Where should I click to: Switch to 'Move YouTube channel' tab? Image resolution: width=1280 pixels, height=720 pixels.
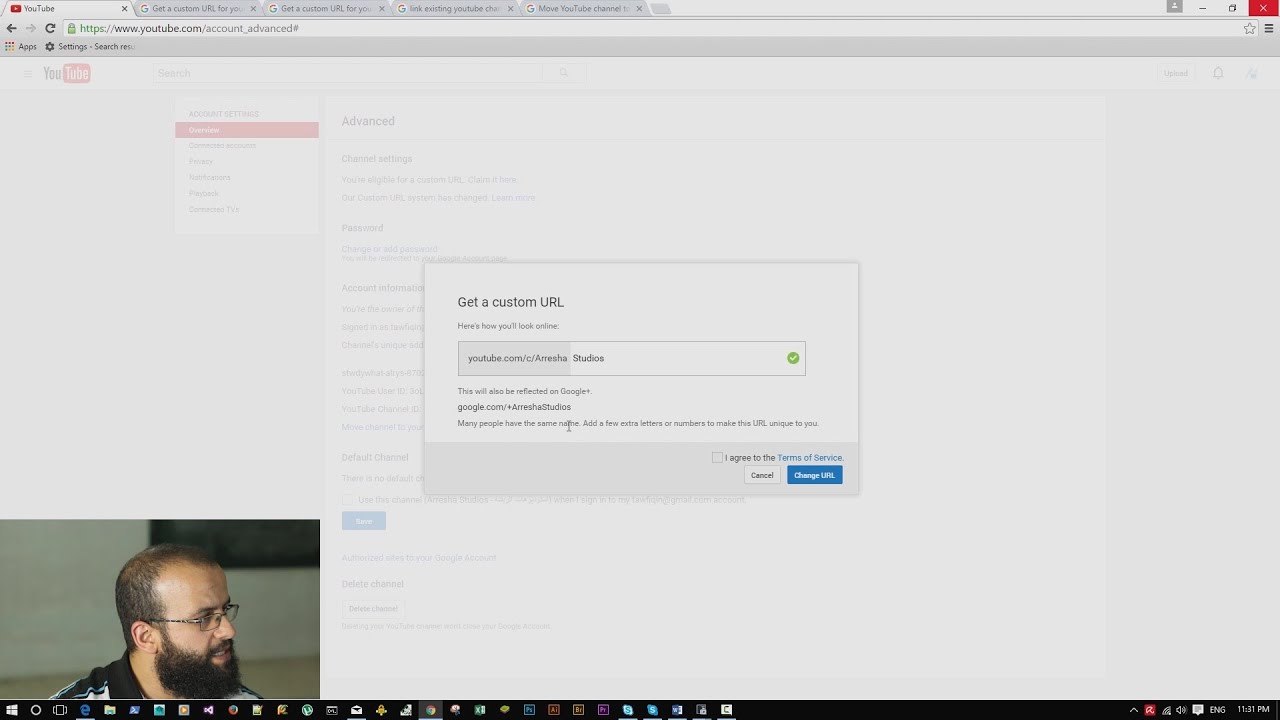584,9
